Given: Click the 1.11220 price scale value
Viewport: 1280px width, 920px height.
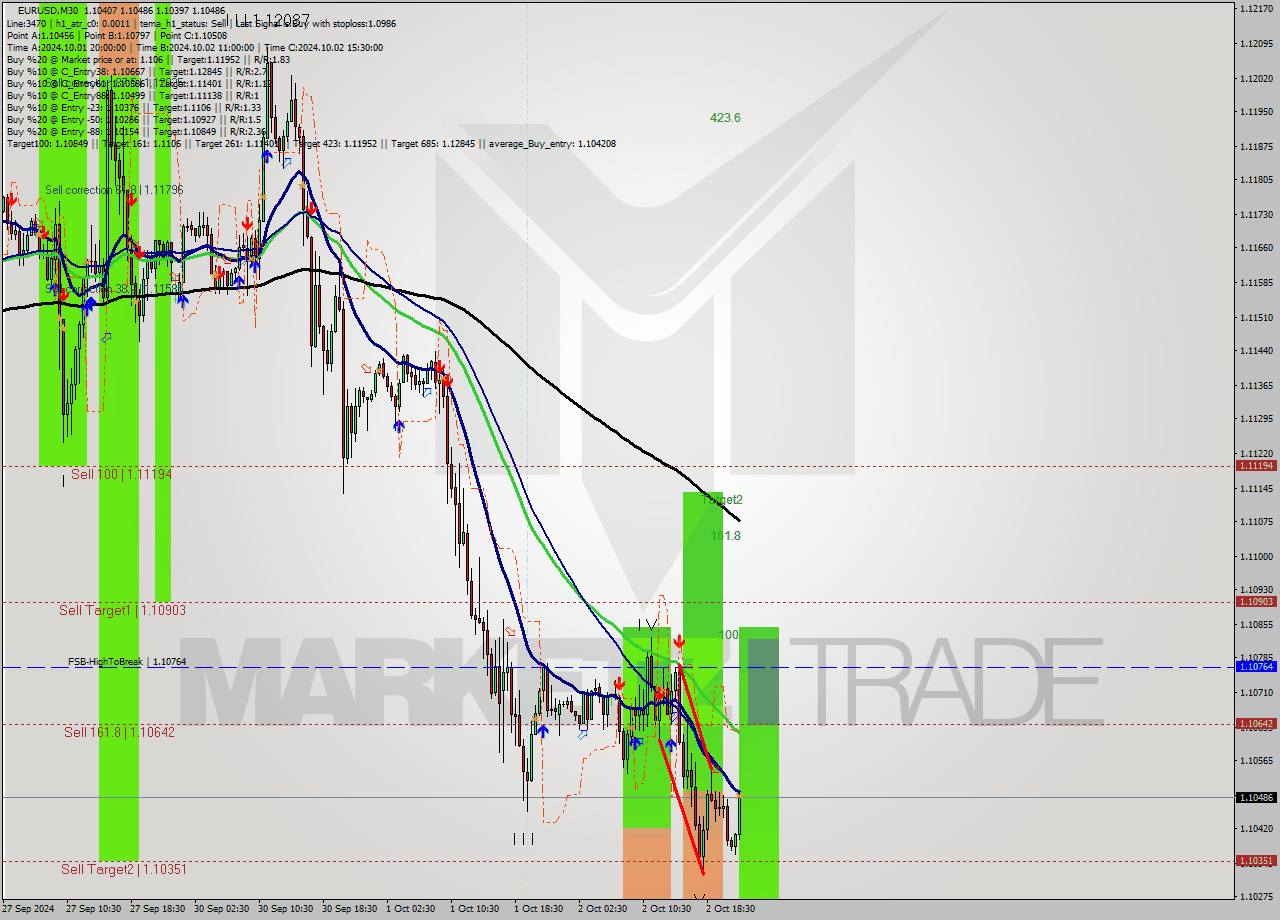Looking at the screenshot, I should coord(1255,453).
